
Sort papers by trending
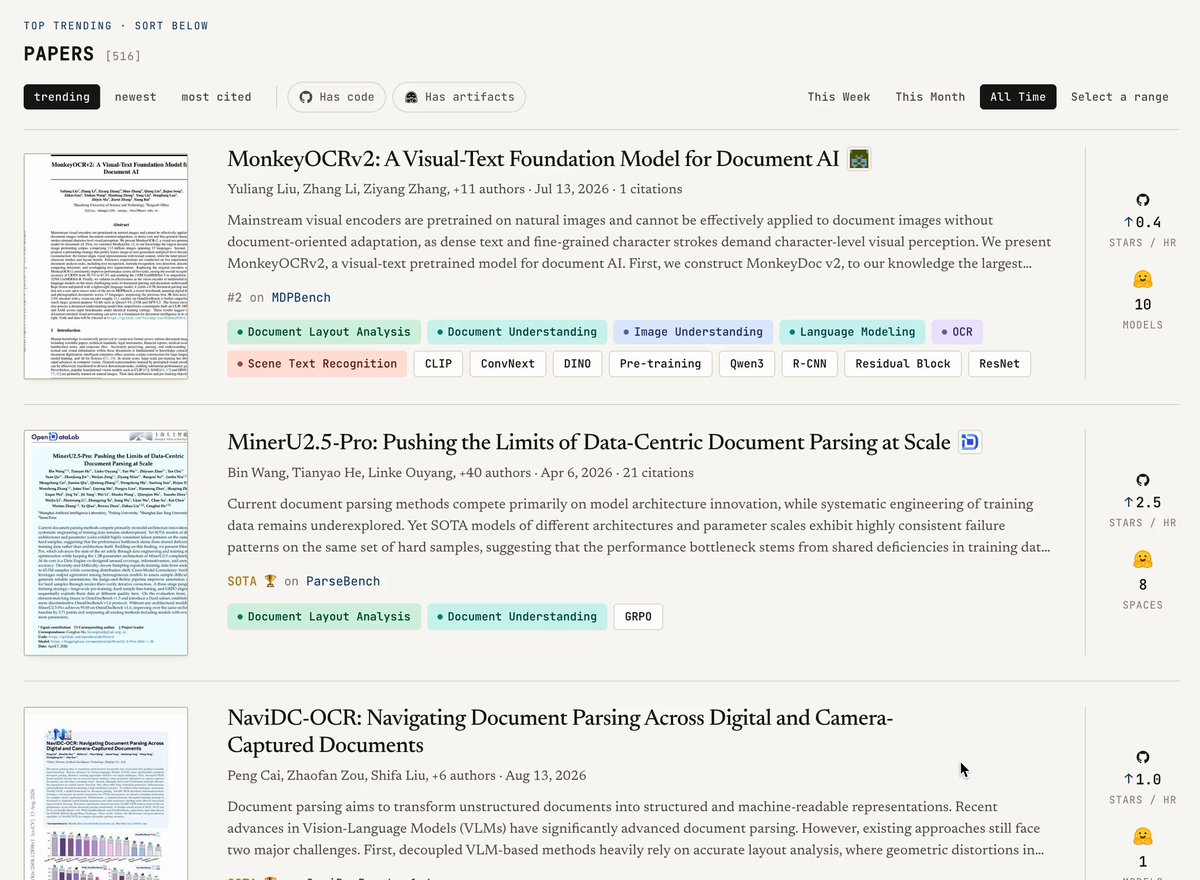[x=62, y=97]
